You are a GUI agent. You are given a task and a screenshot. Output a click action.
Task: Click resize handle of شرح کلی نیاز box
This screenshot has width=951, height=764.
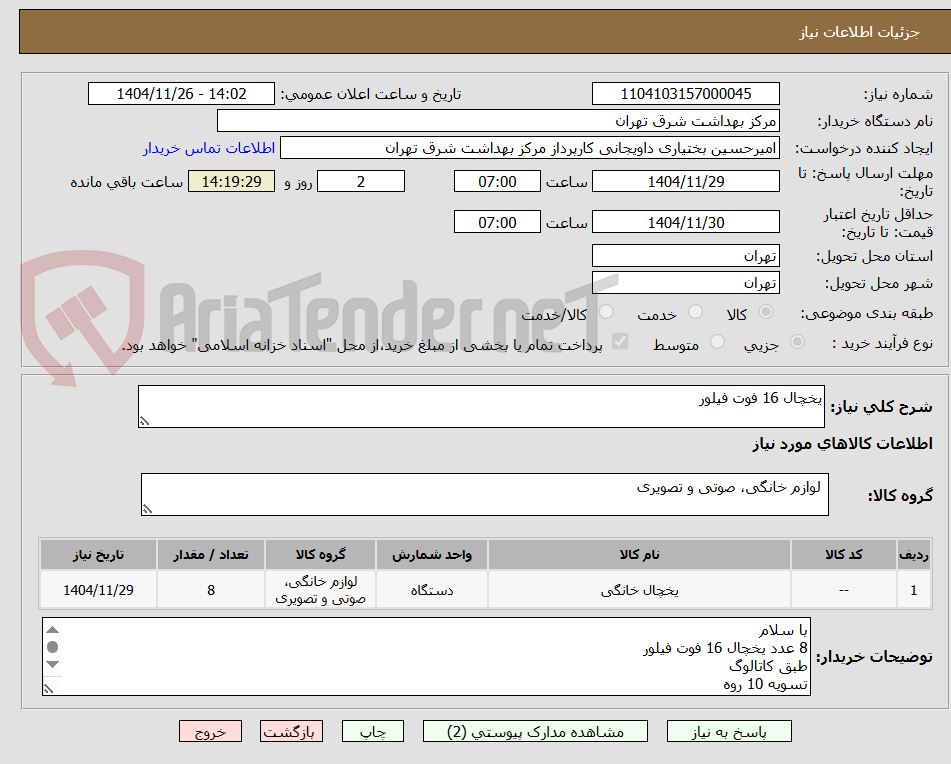pos(144,421)
